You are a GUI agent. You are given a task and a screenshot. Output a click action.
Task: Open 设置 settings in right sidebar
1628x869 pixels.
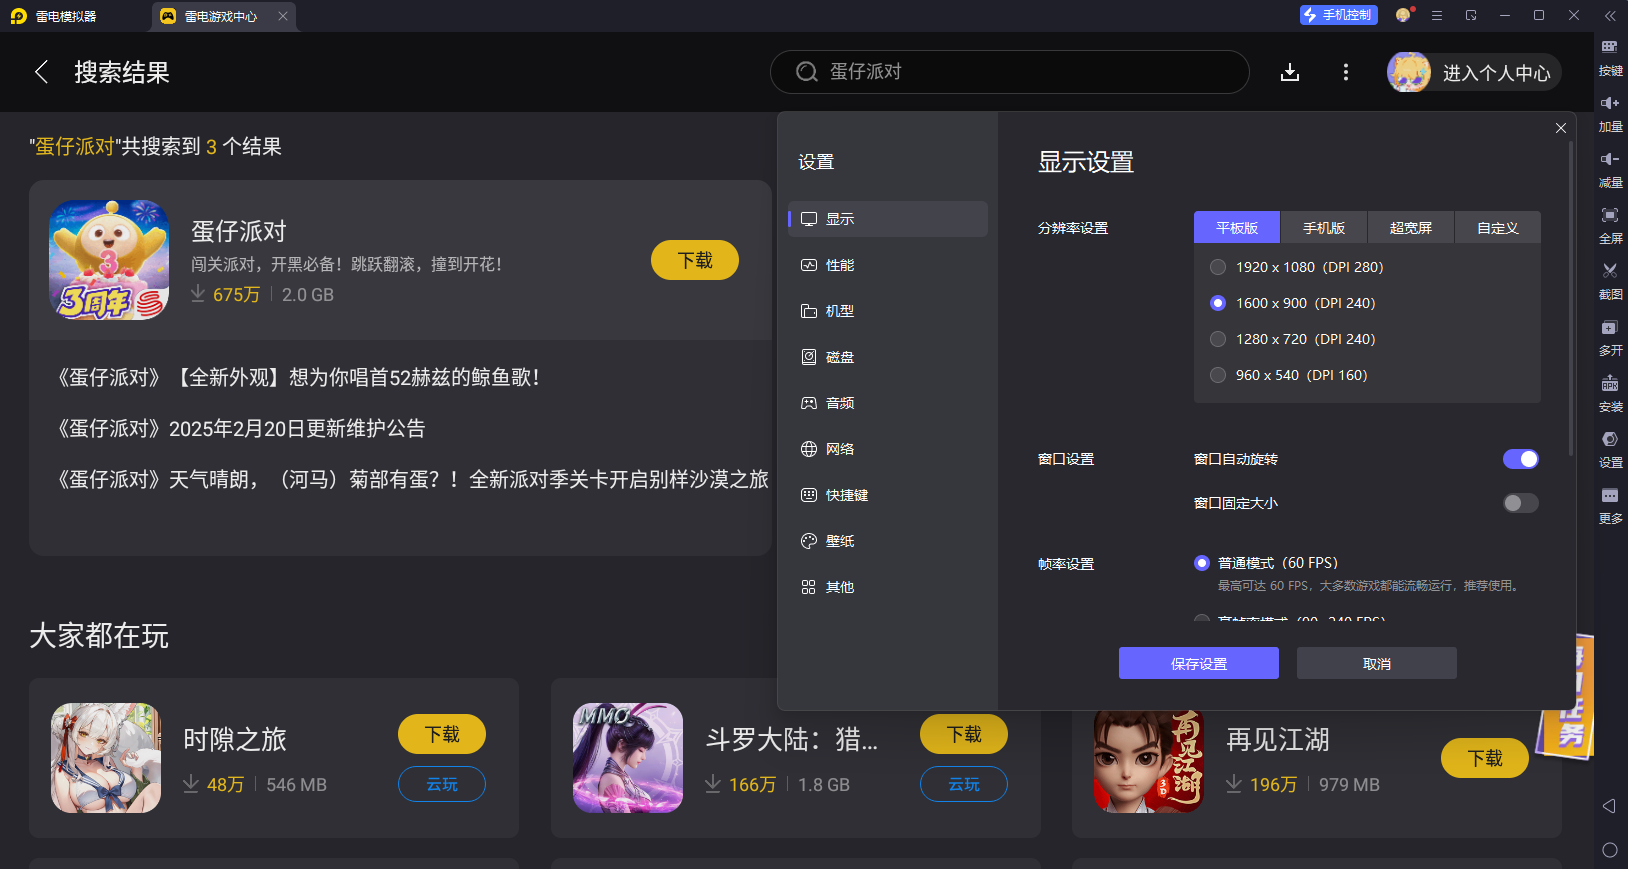click(1610, 450)
